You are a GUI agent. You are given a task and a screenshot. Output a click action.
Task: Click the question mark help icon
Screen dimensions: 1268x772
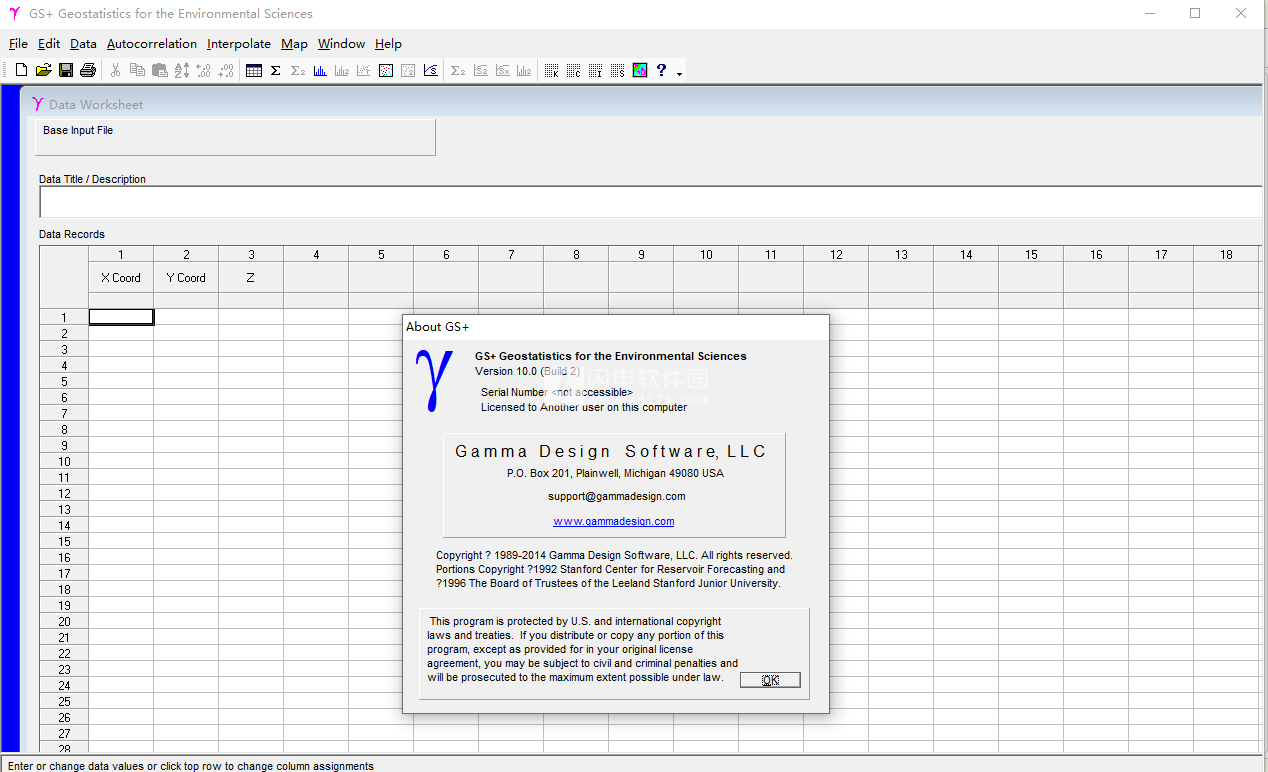pos(661,70)
